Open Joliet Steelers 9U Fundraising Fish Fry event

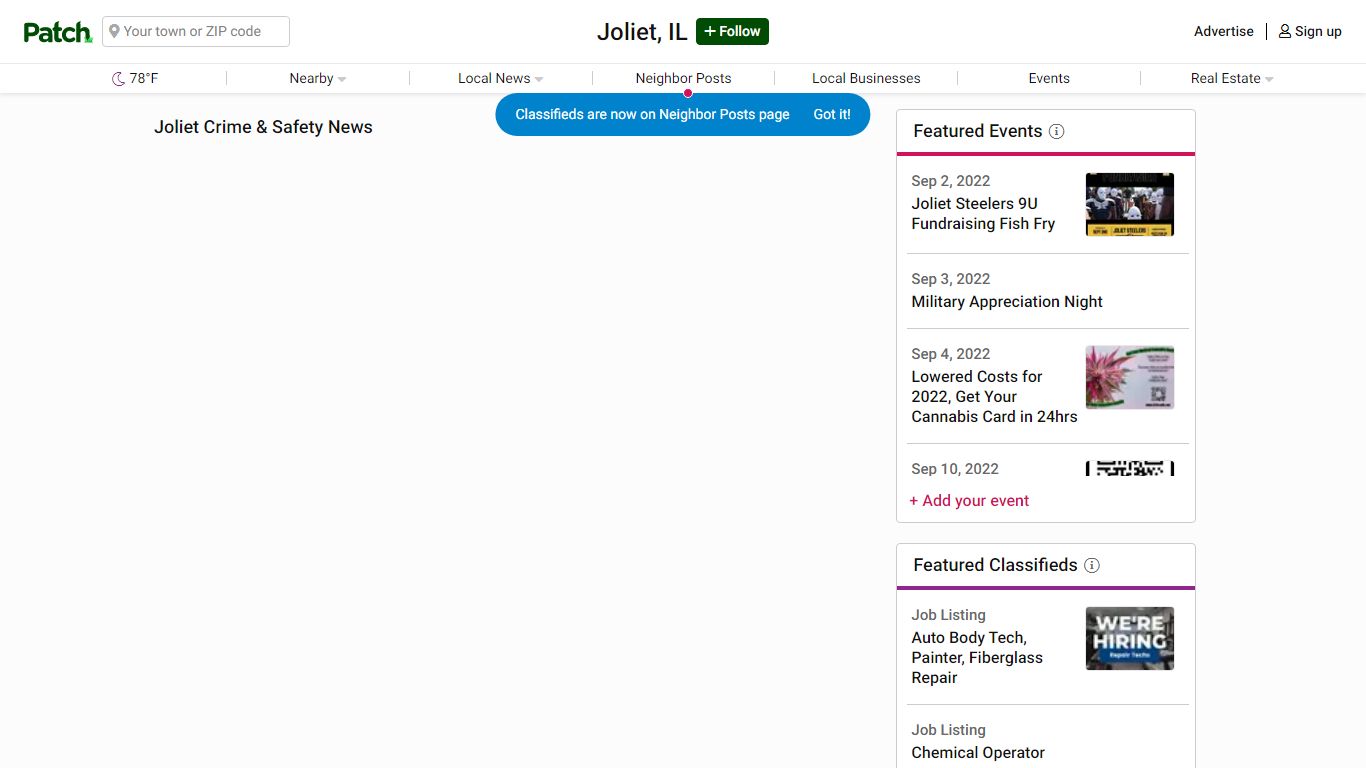[x=983, y=213]
